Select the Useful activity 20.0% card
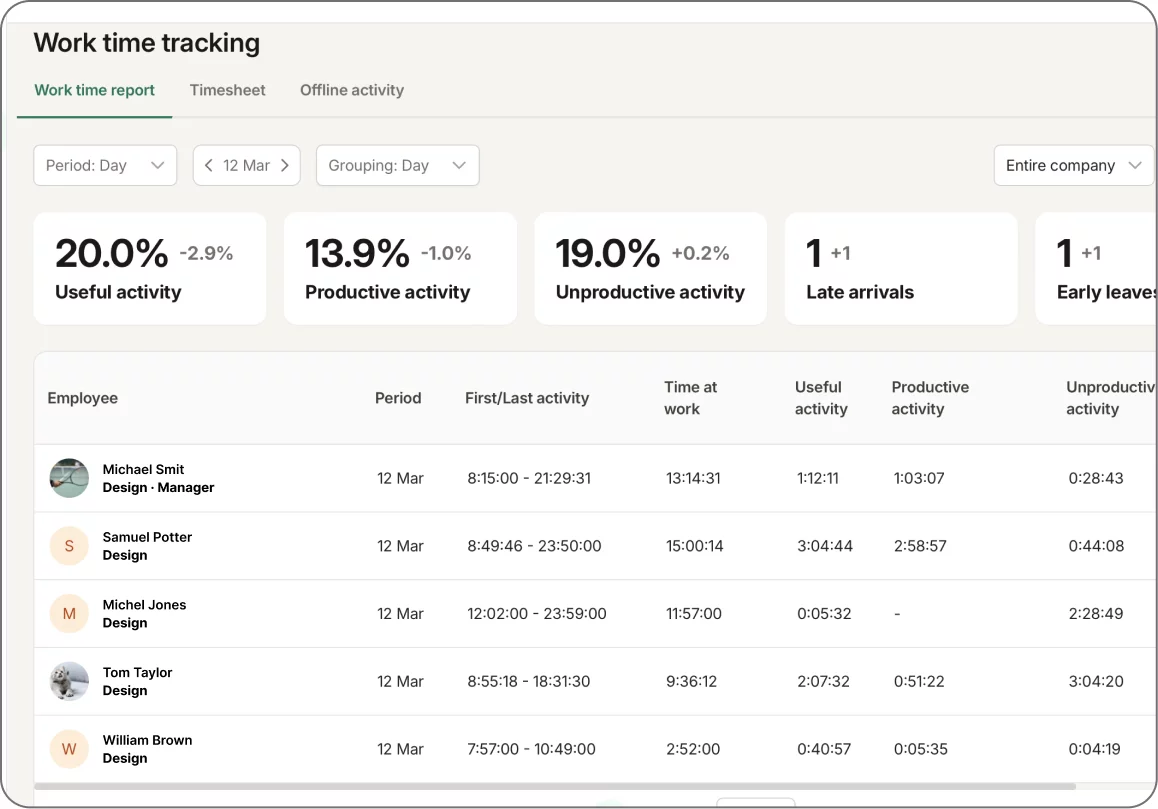 click(x=150, y=268)
